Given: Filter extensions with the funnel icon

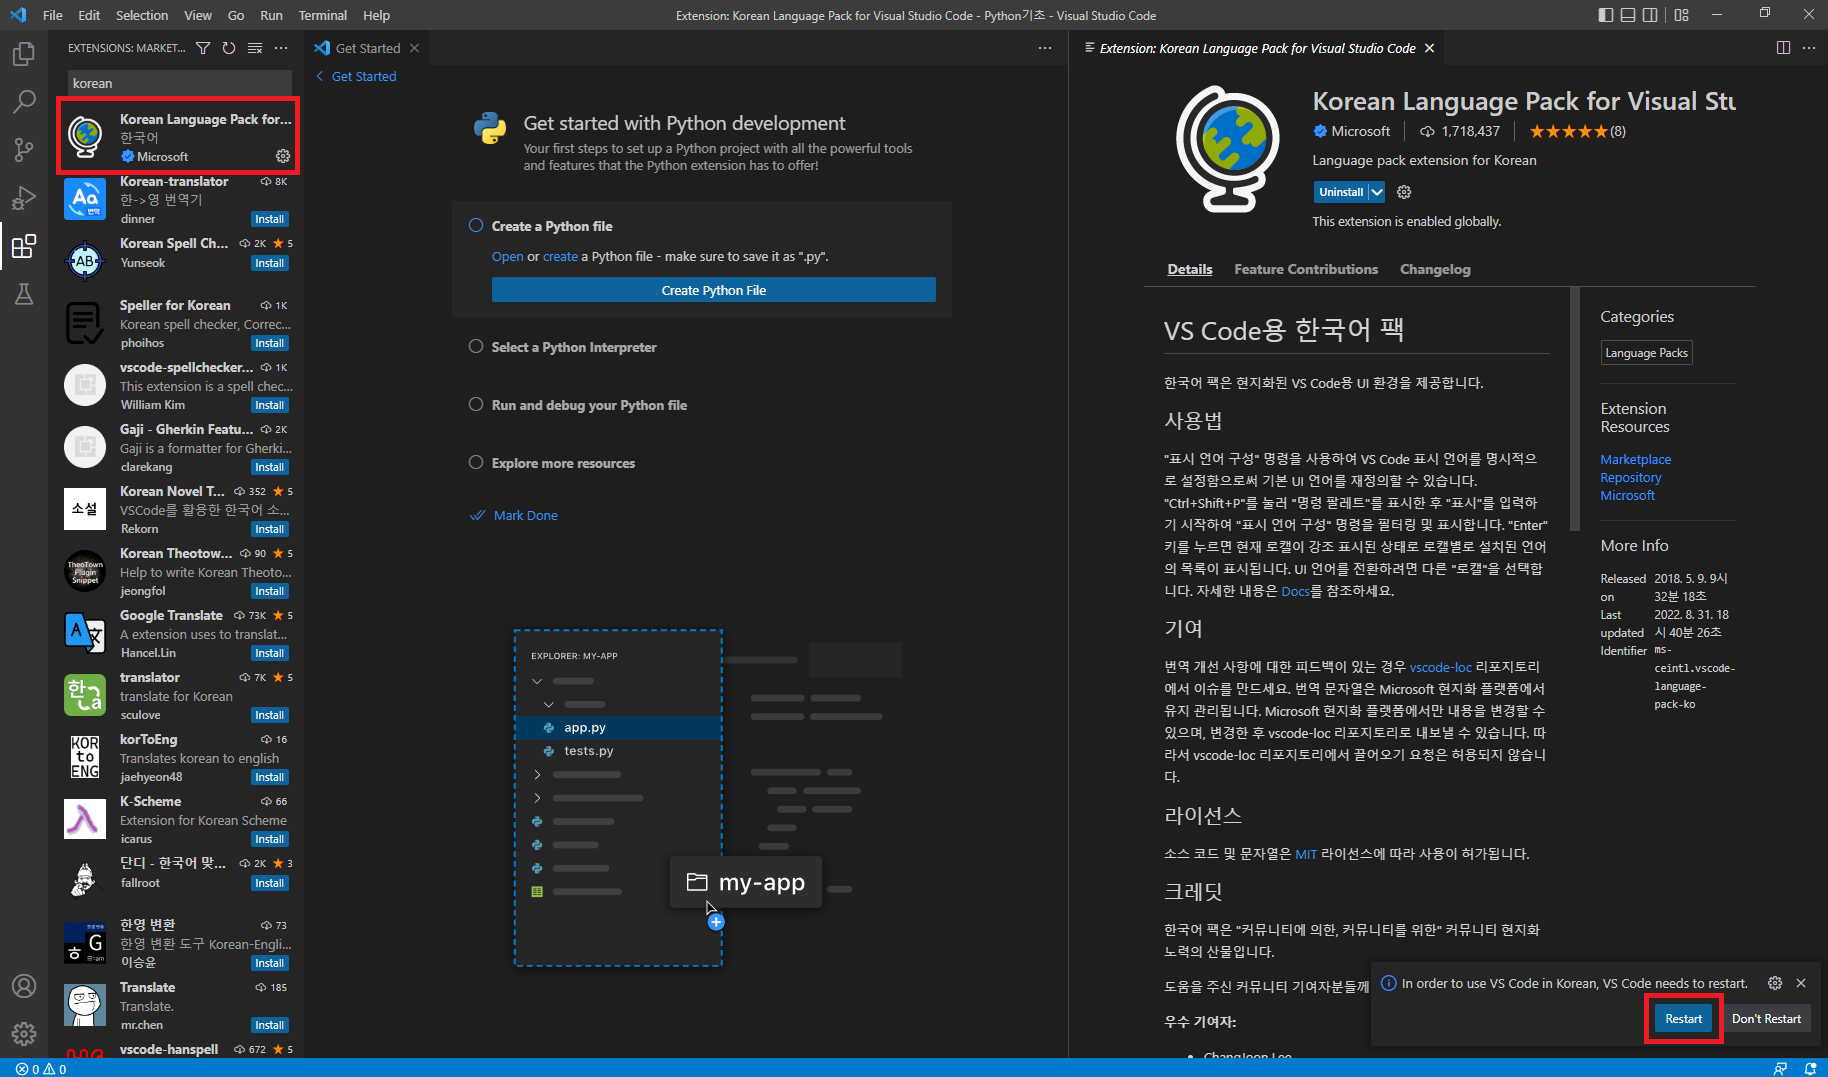Looking at the screenshot, I should point(203,48).
